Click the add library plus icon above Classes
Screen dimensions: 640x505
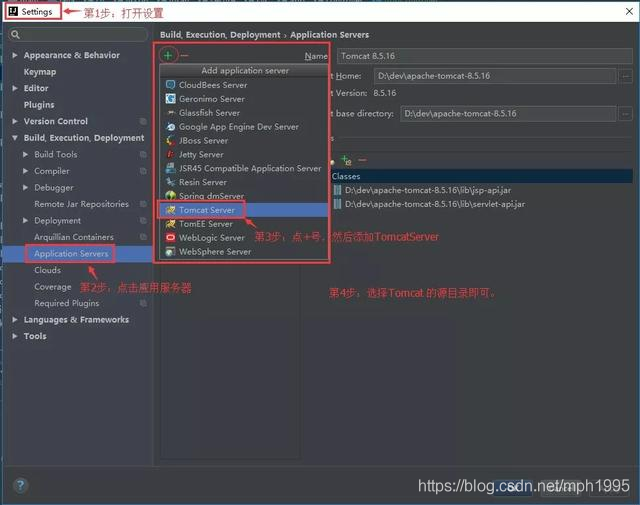point(346,160)
